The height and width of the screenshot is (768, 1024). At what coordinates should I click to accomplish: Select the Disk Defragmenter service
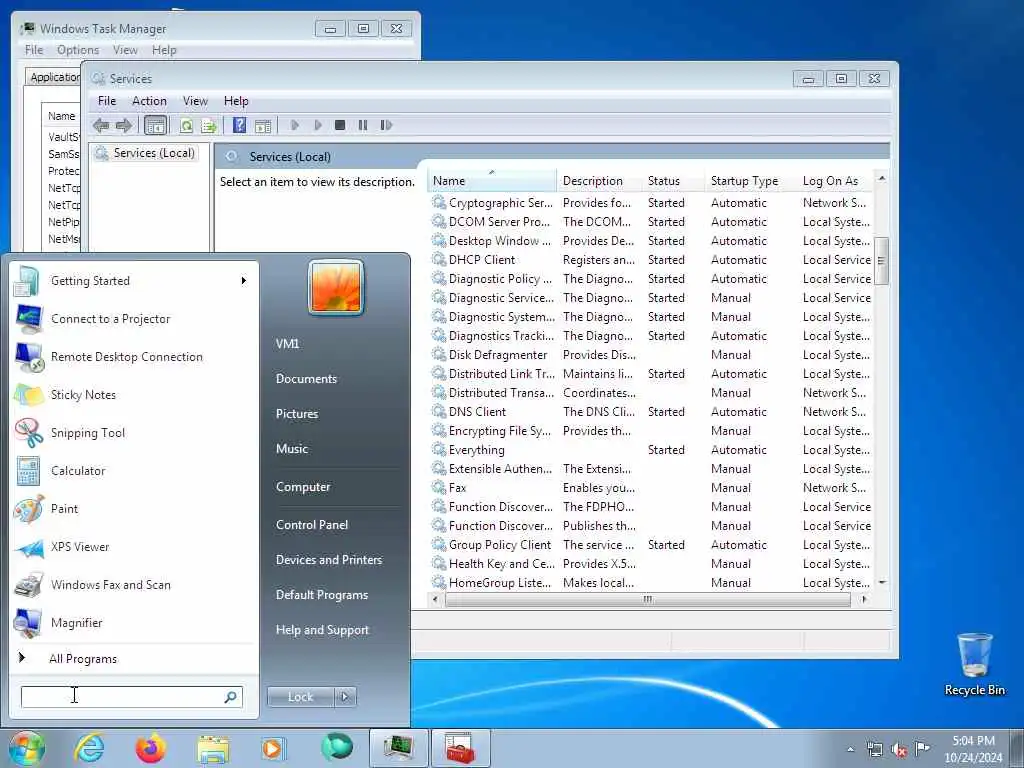tap(651, 355)
